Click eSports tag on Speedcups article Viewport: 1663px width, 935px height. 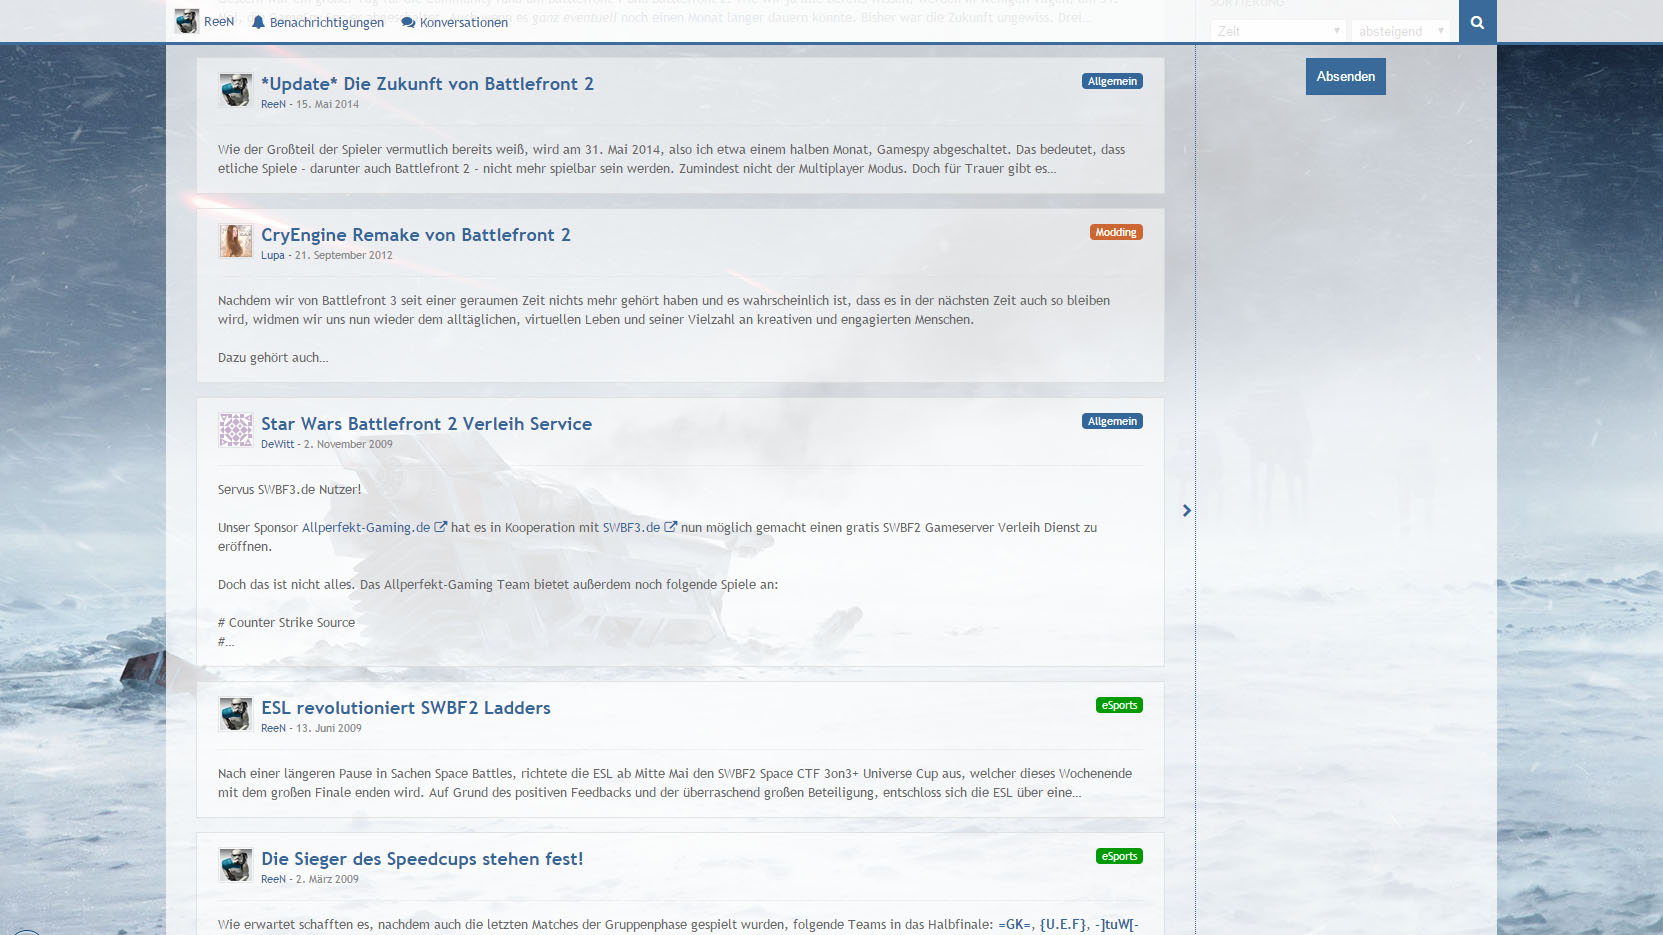pyautogui.click(x=1119, y=856)
